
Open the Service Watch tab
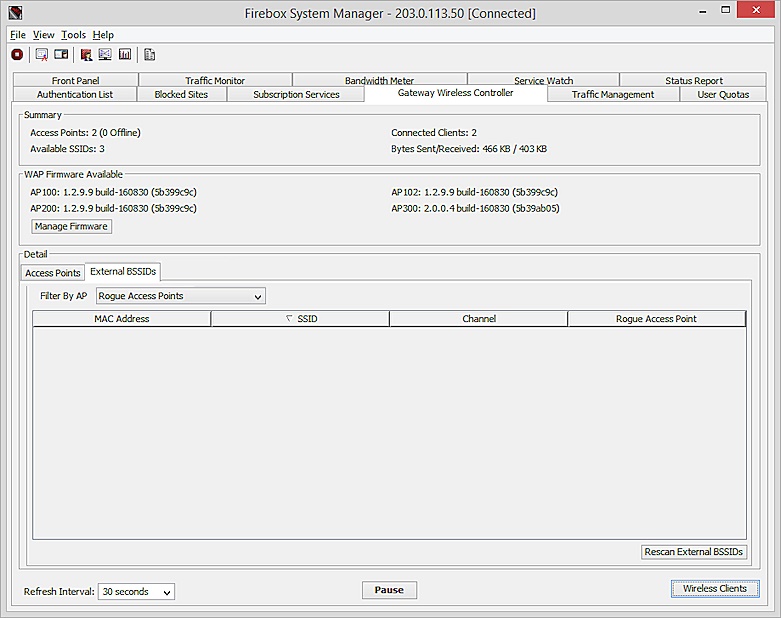[x=543, y=80]
